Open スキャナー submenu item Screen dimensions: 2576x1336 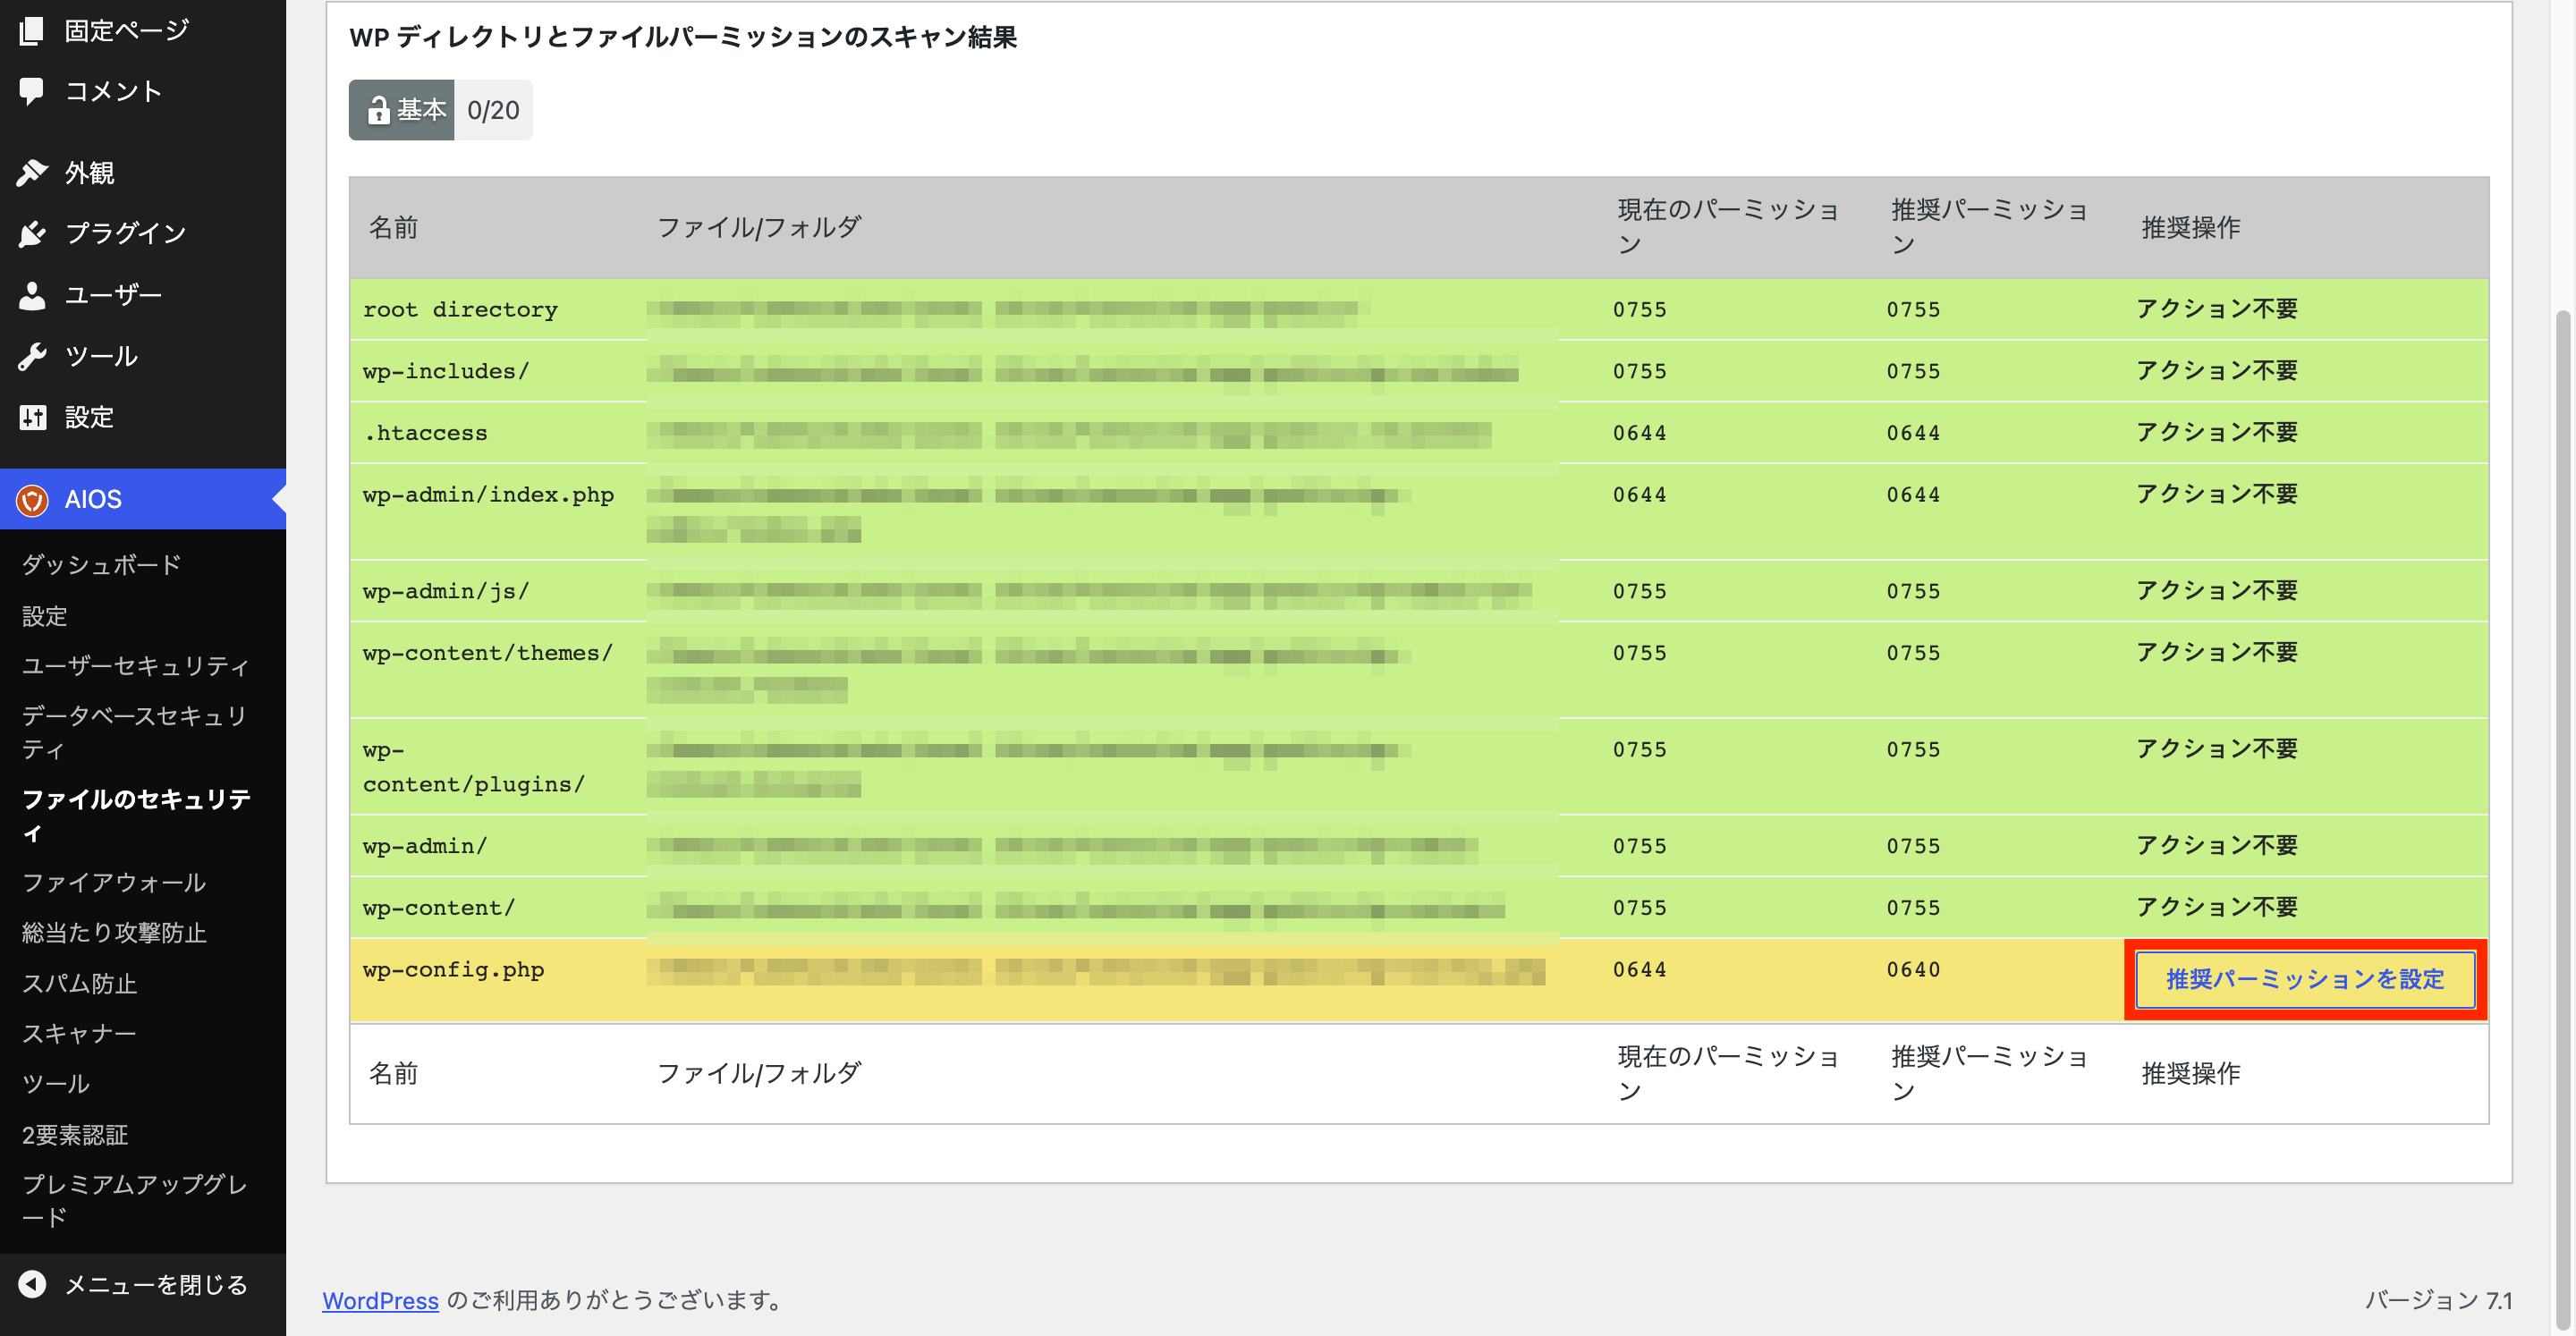(79, 1034)
